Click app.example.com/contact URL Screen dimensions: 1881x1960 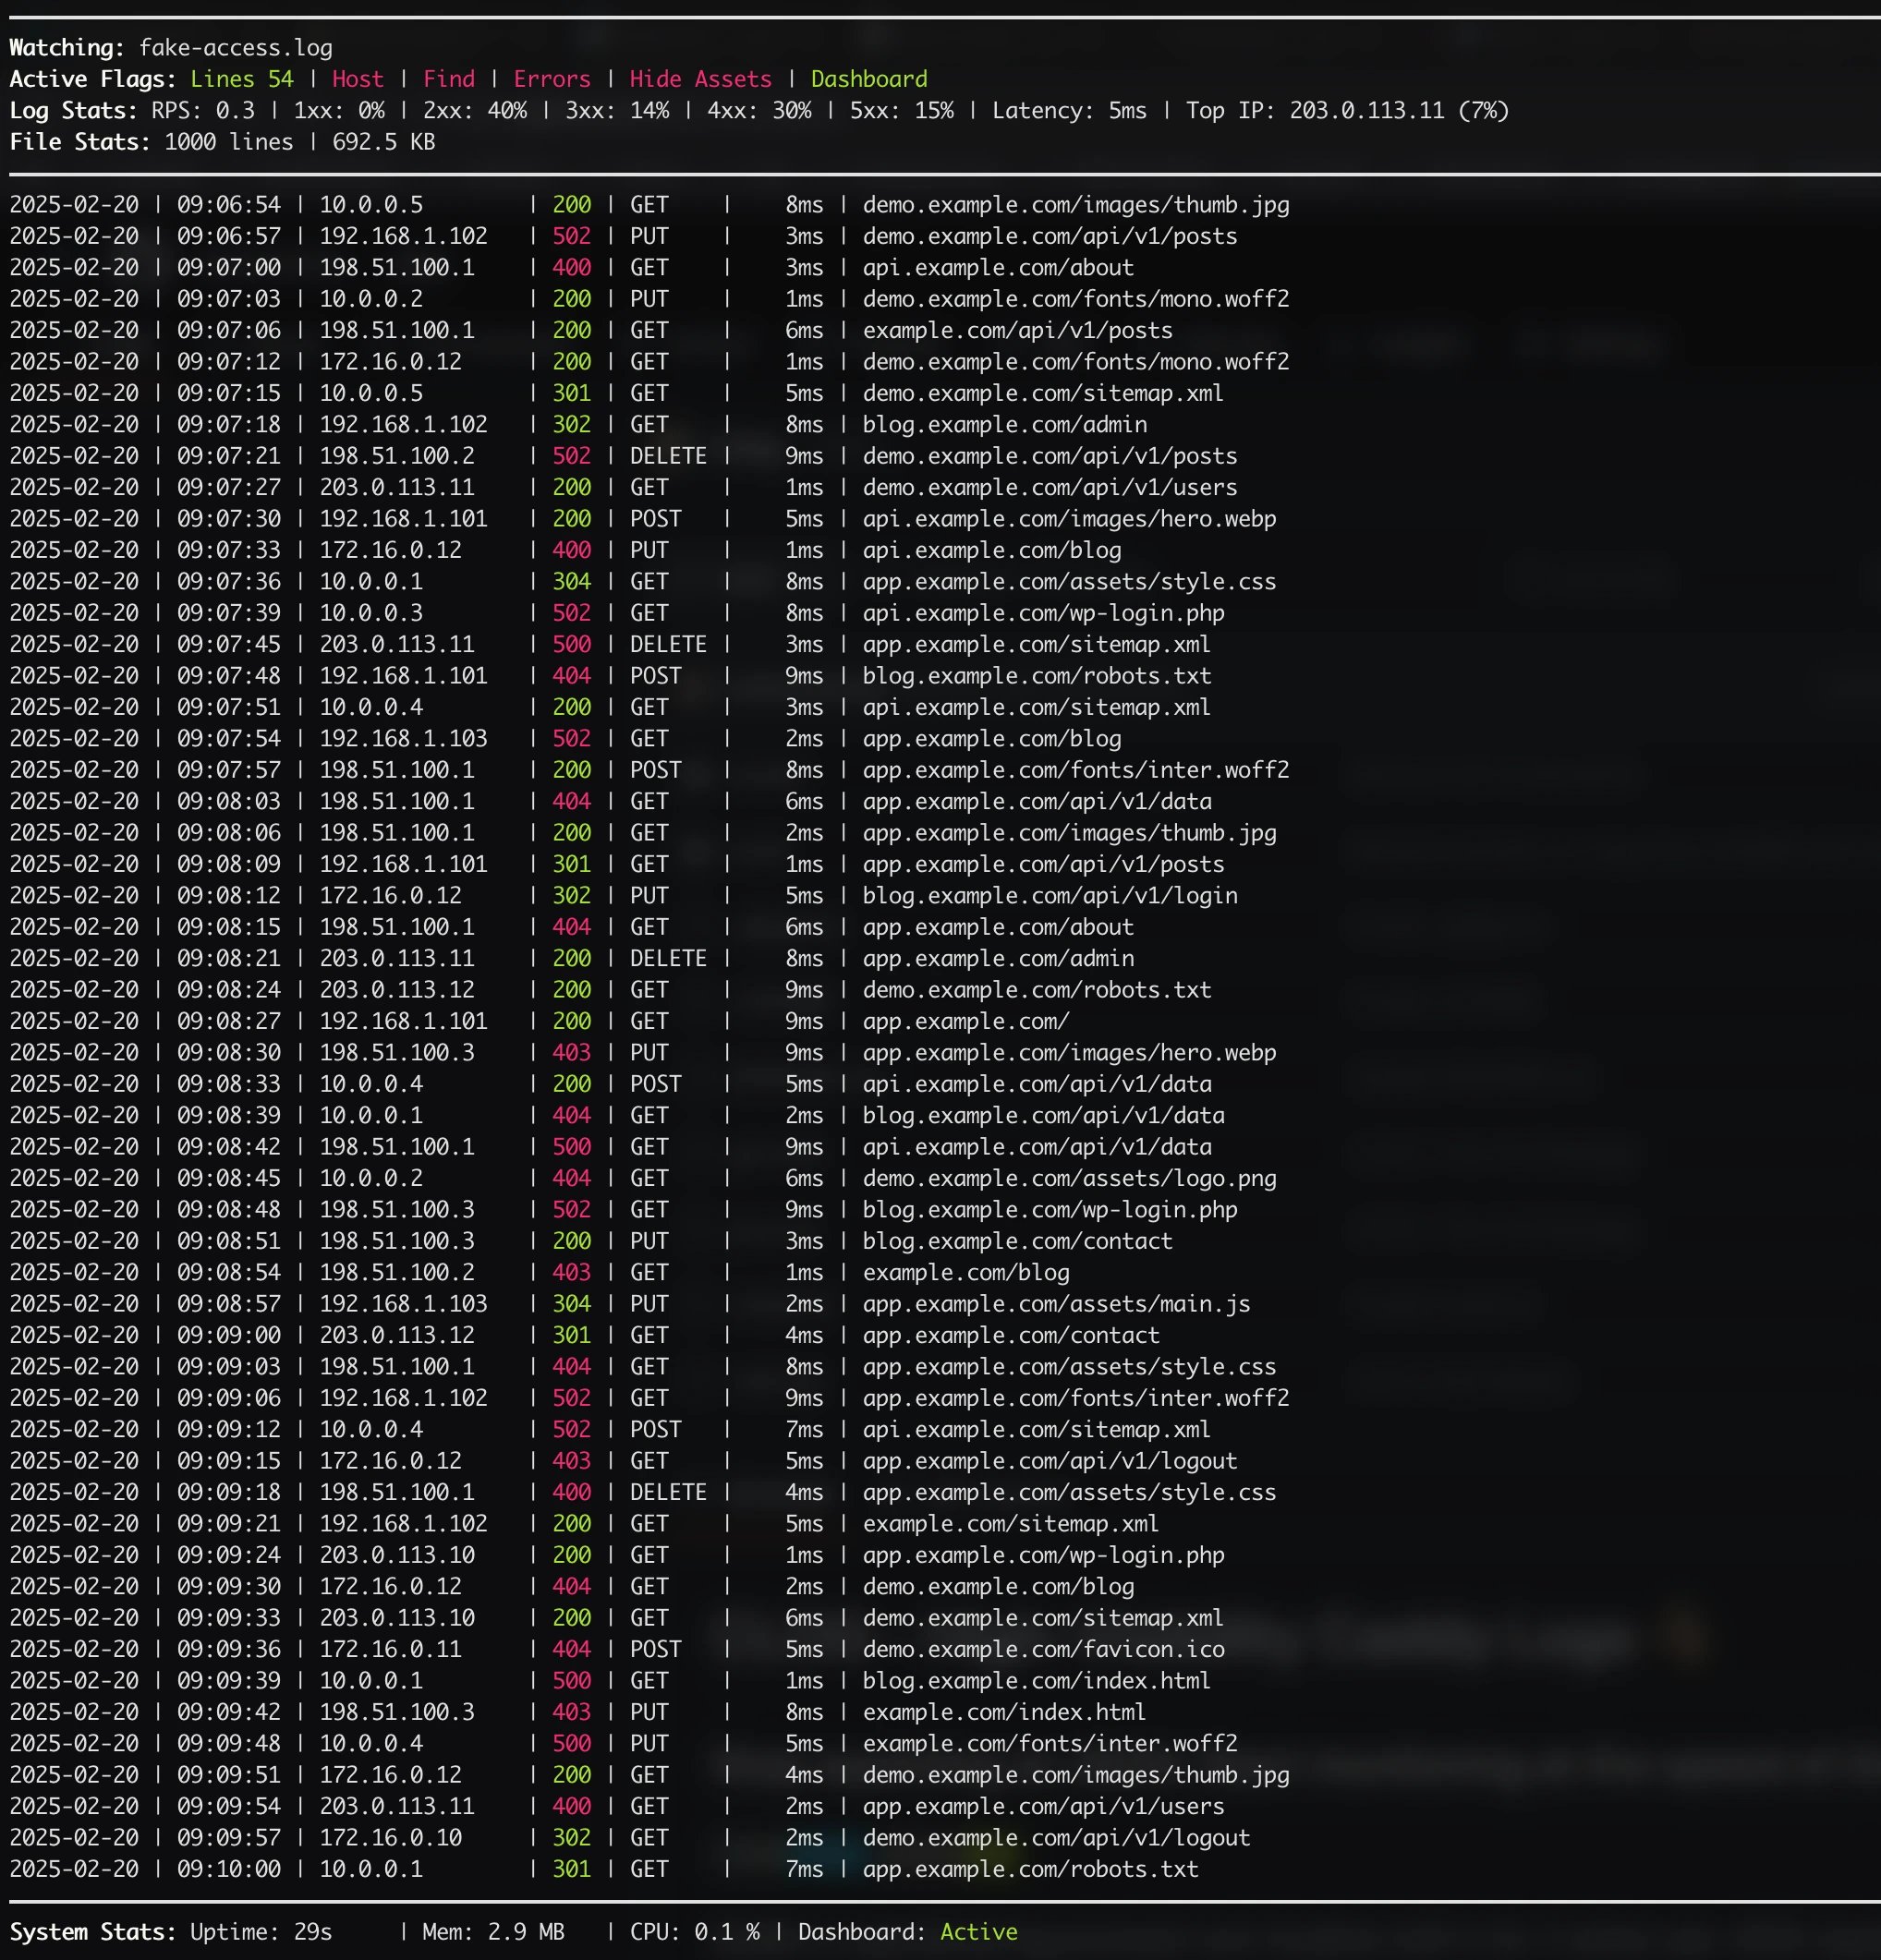click(x=1011, y=1336)
